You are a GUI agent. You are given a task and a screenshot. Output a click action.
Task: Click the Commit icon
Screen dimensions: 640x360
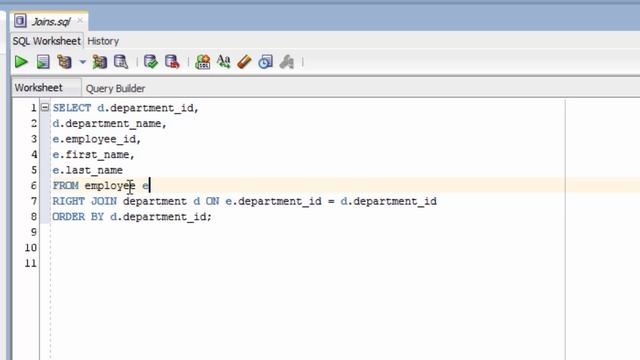click(151, 62)
